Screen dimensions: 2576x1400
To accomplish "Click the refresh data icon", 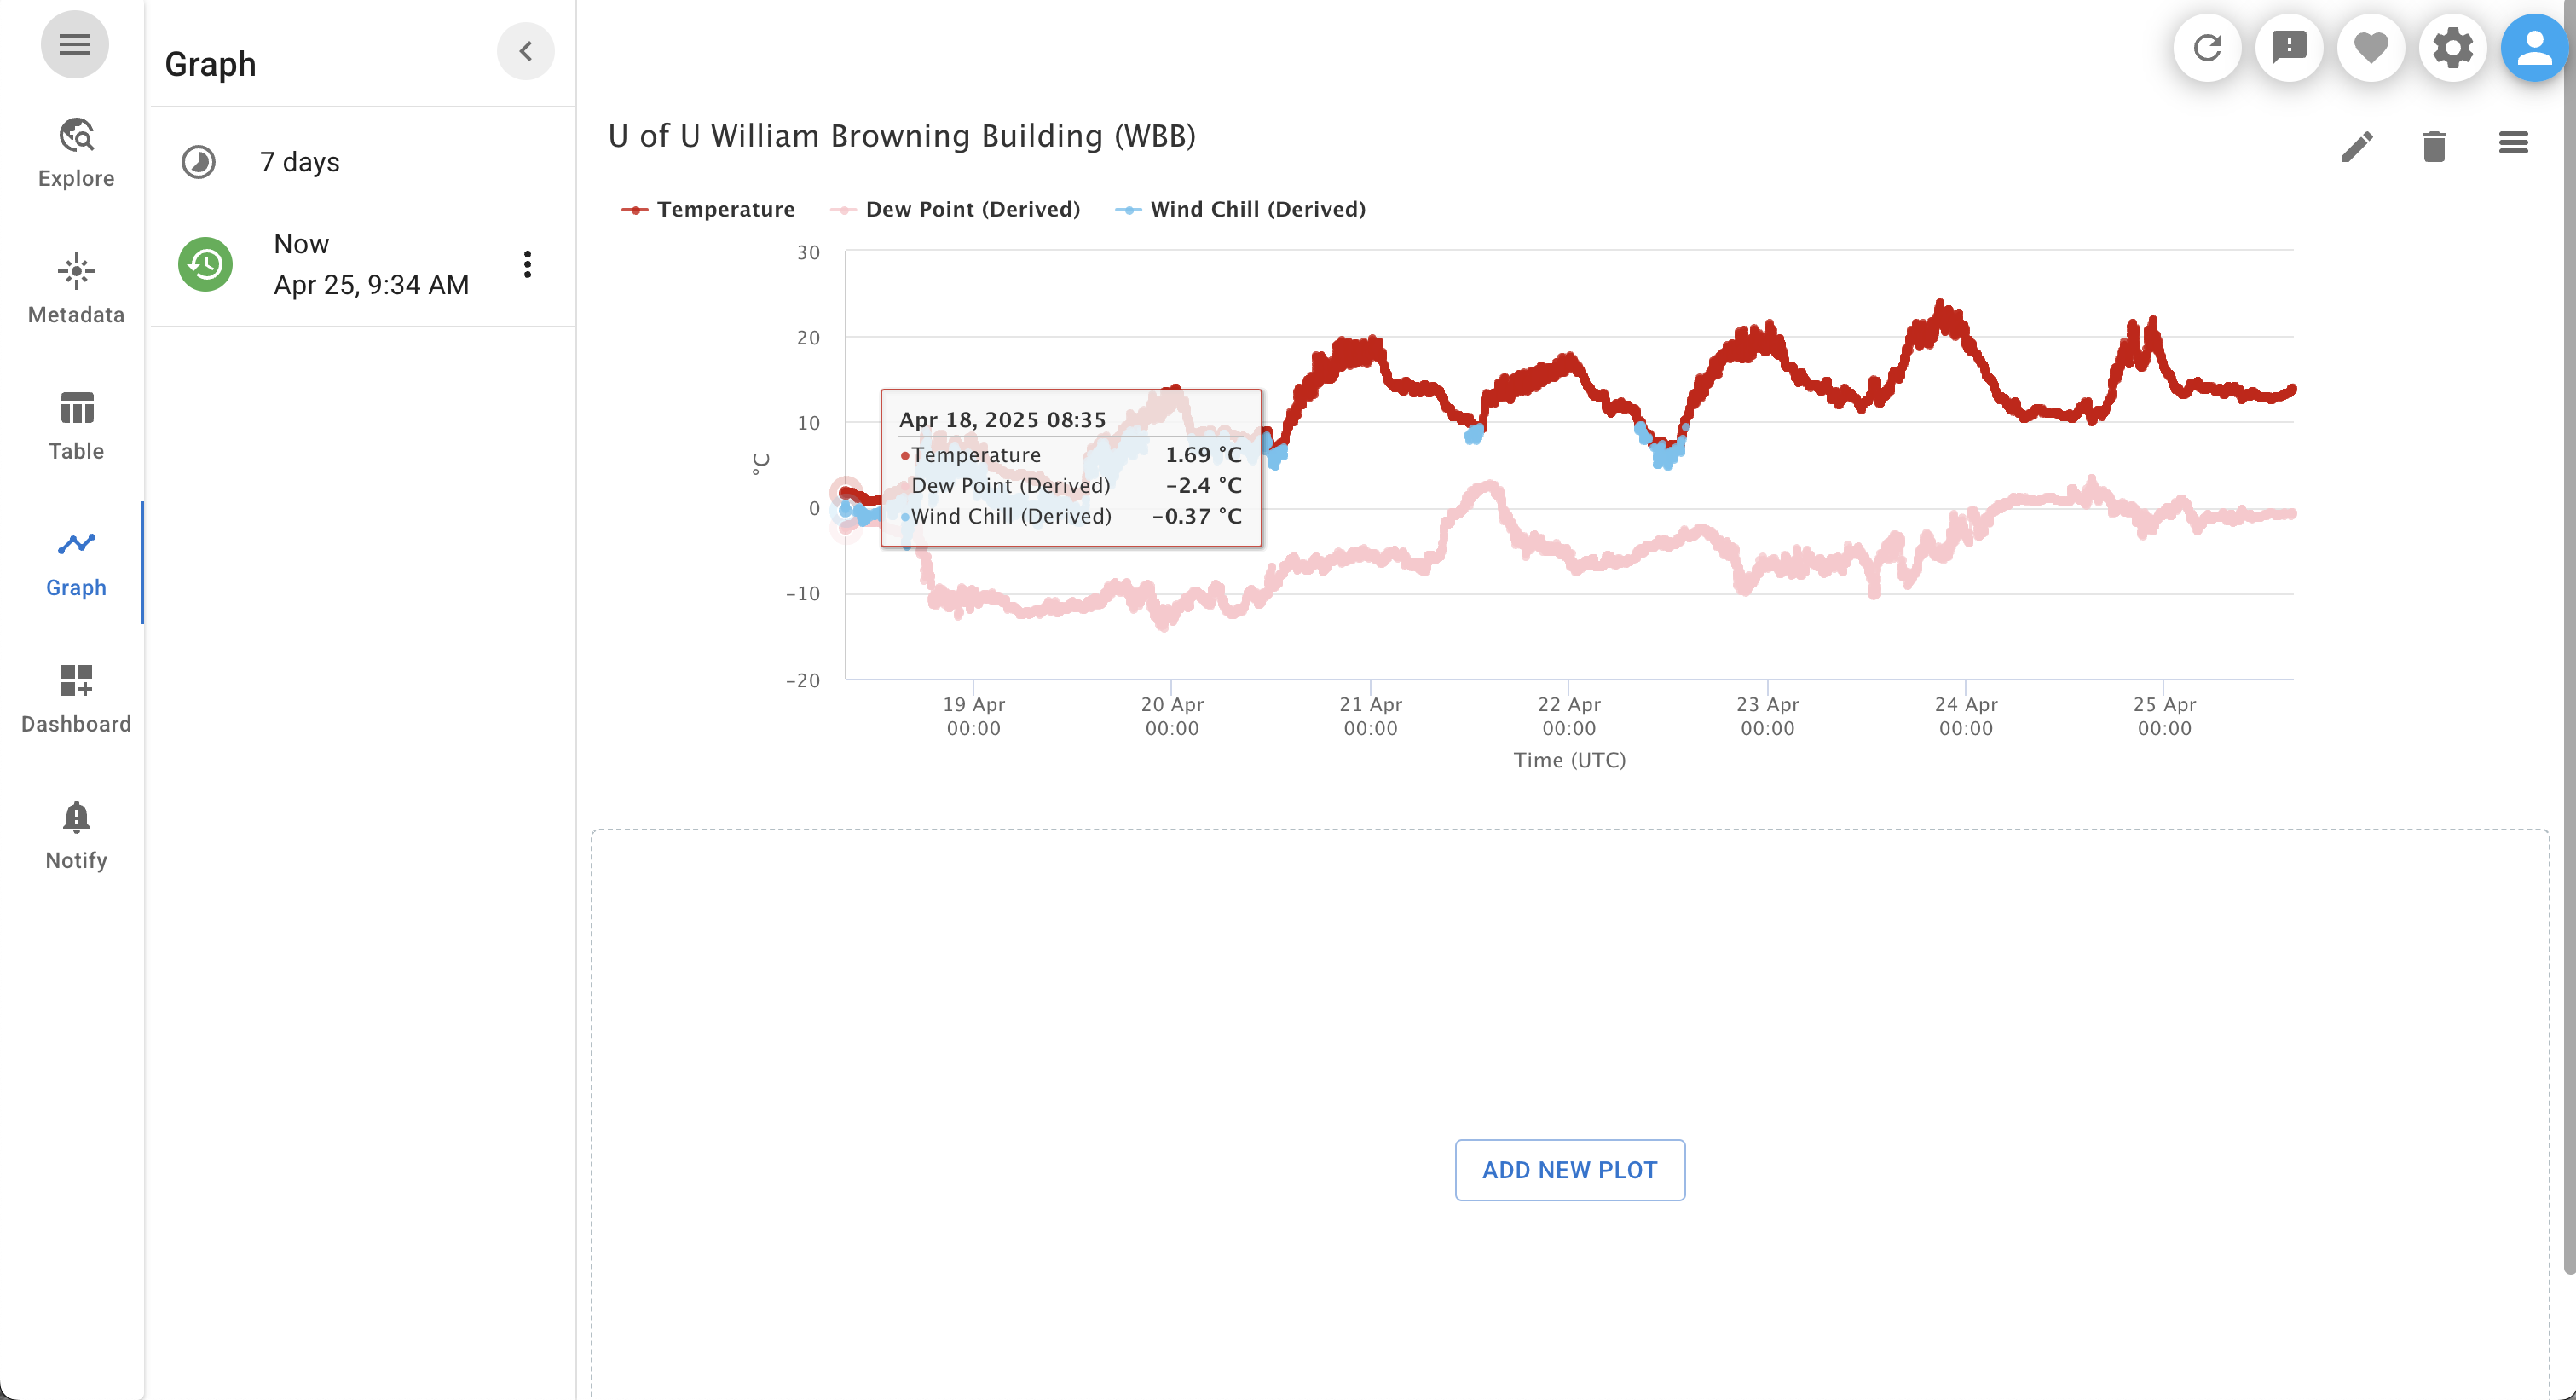I will coord(2207,47).
